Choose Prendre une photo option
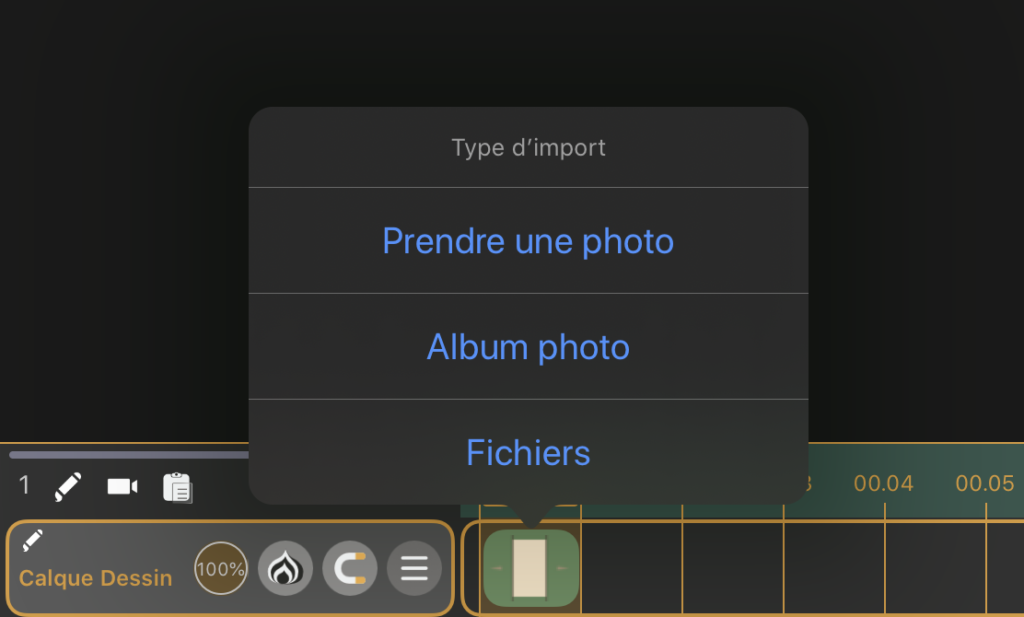Image resolution: width=1024 pixels, height=617 pixels. point(528,241)
